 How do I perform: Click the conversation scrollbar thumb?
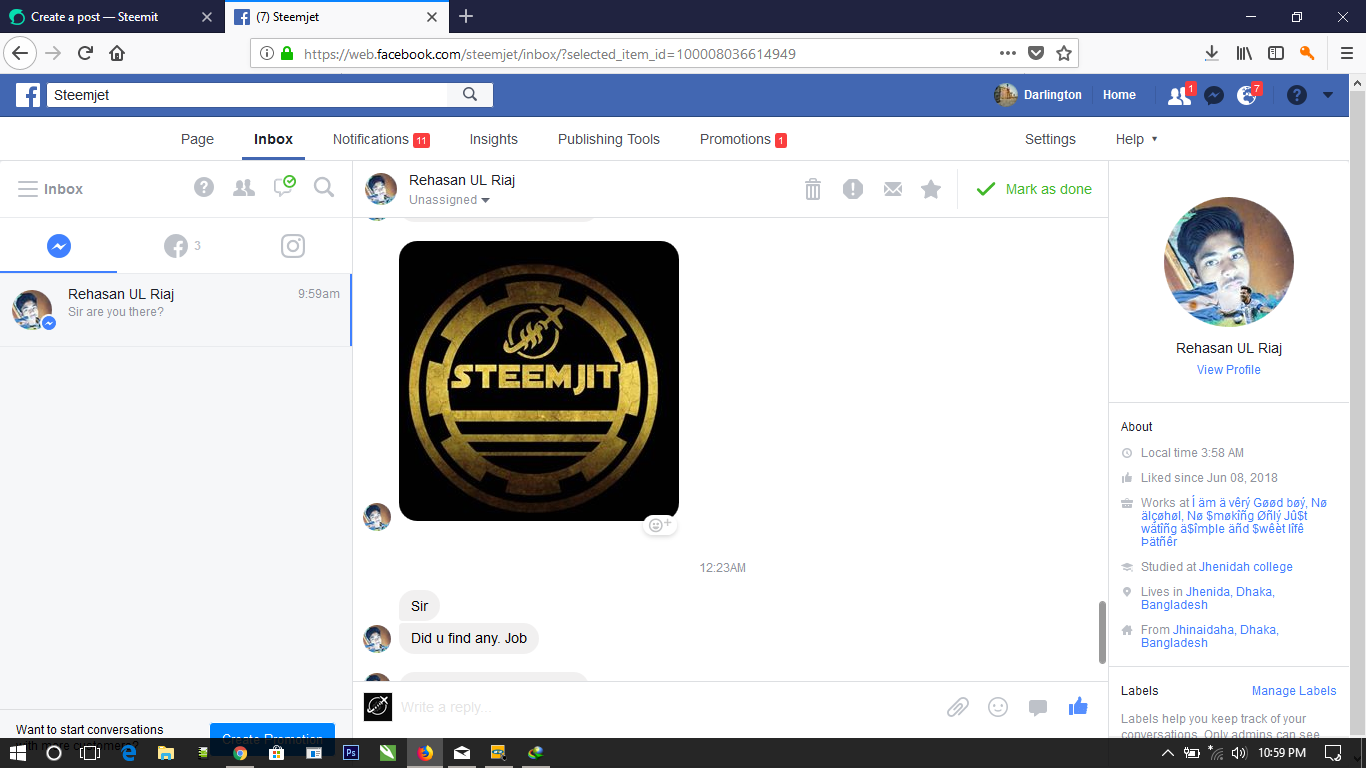(x=1102, y=632)
